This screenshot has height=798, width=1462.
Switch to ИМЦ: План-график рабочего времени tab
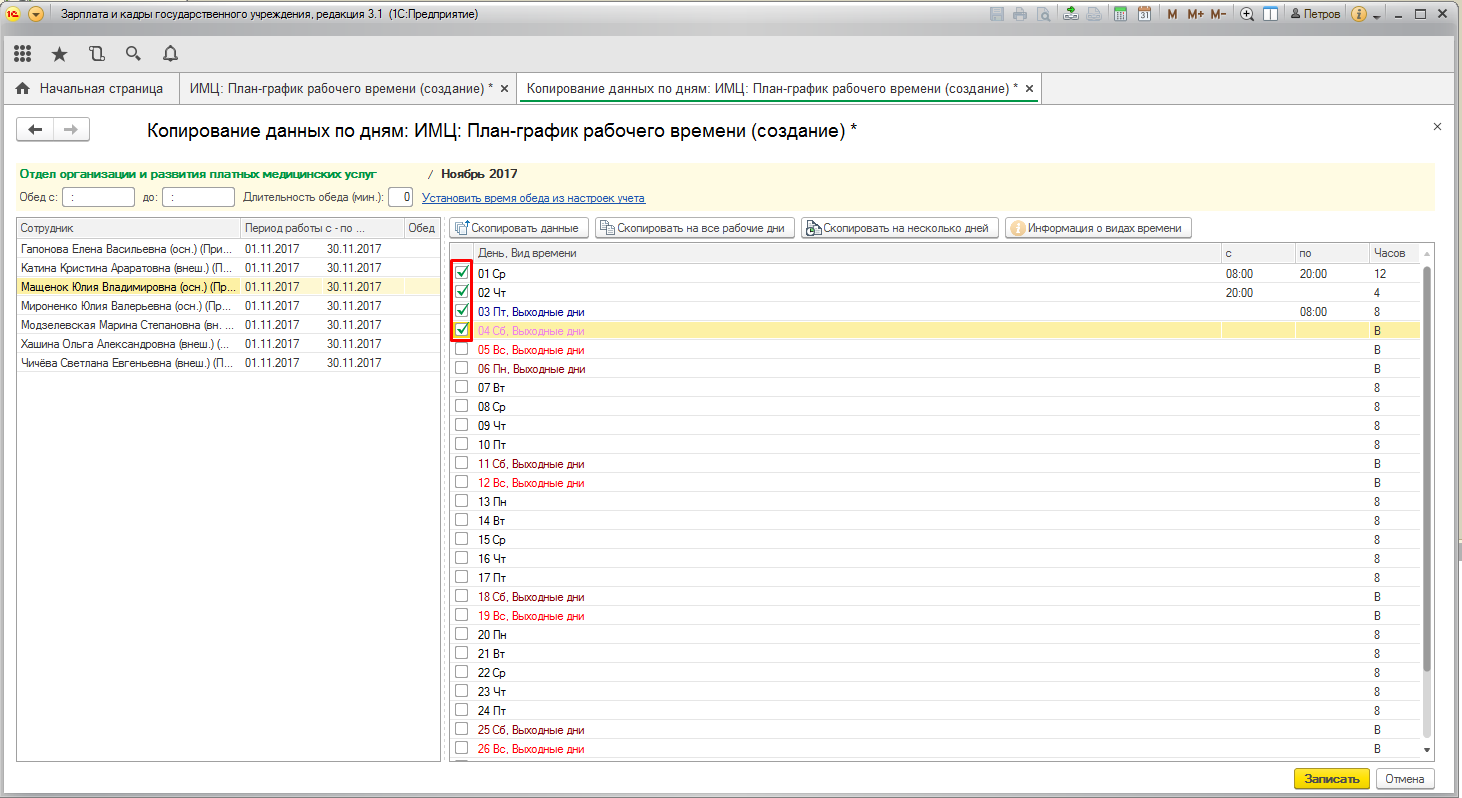340,89
